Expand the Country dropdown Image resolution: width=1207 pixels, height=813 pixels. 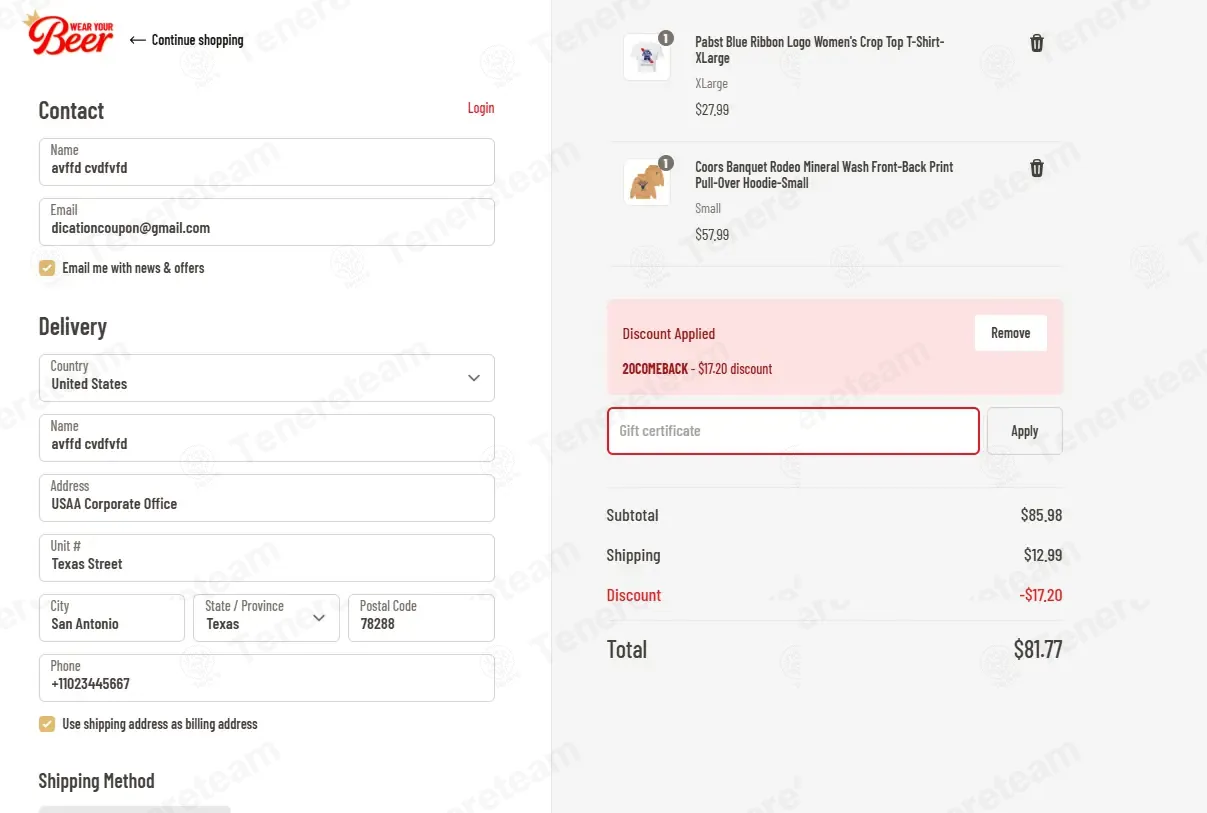coord(267,378)
